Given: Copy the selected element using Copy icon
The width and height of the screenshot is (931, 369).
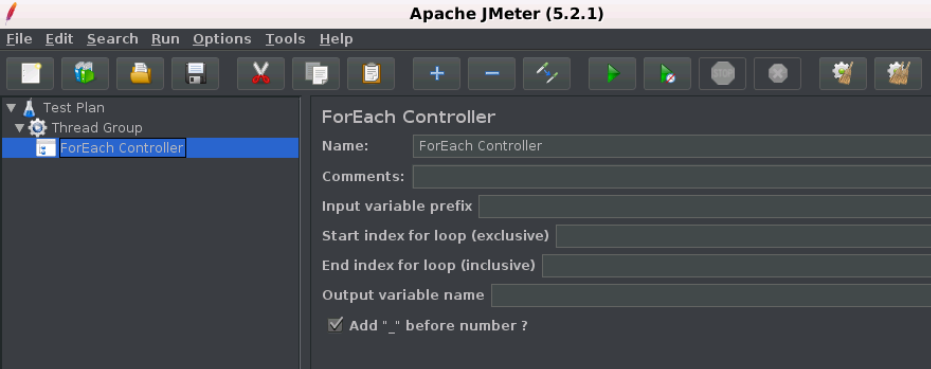Looking at the screenshot, I should (316, 74).
